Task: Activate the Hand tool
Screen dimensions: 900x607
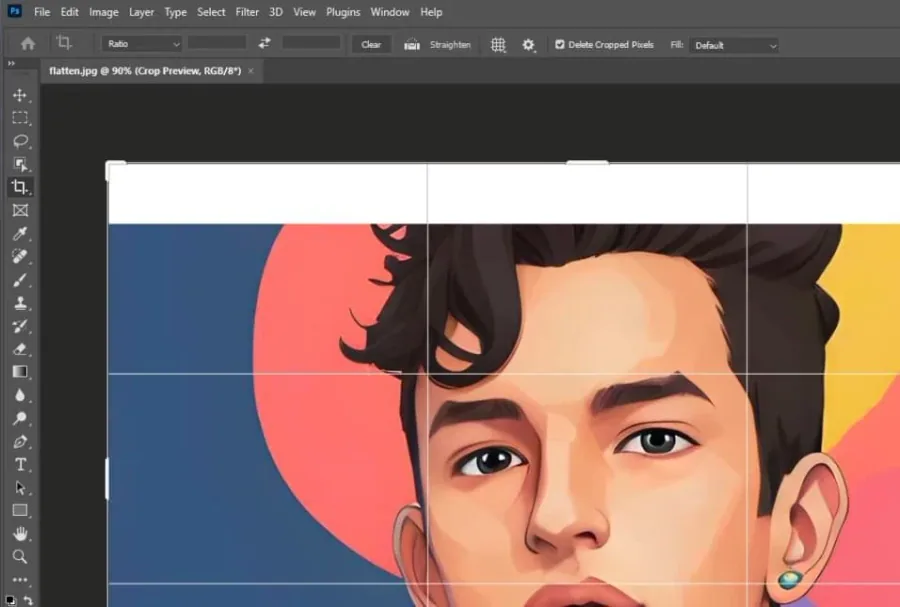Action: (x=20, y=534)
